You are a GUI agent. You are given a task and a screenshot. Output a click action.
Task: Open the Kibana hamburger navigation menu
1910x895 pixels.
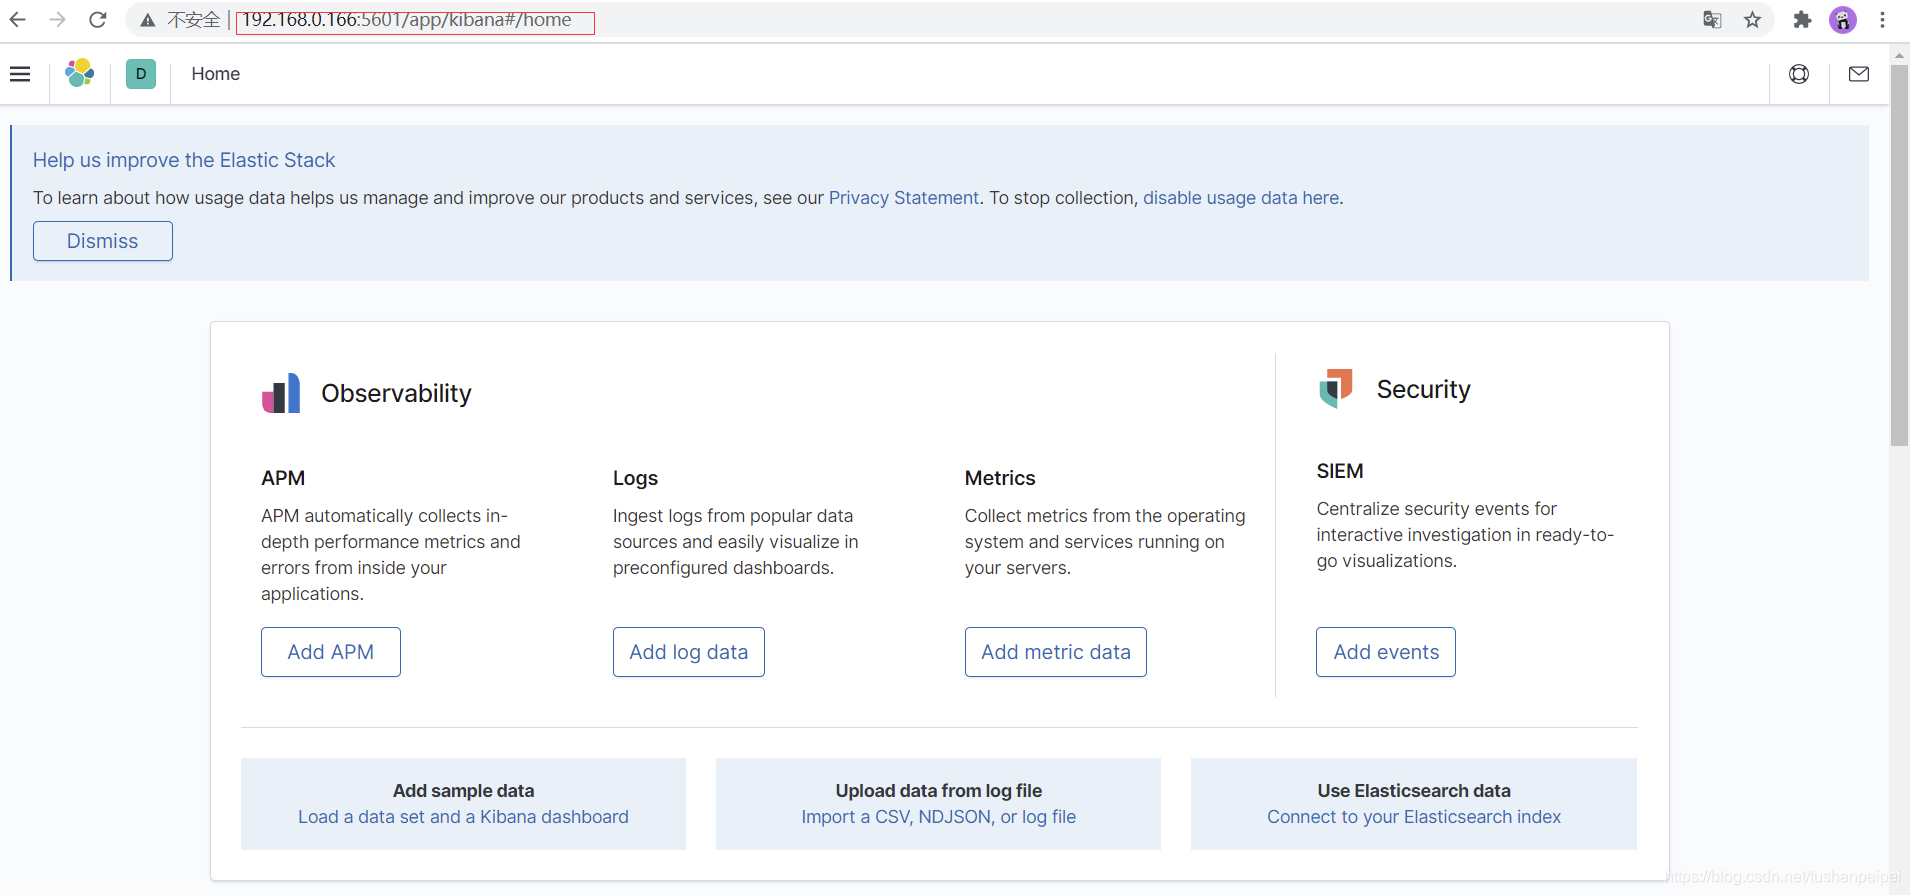tap(20, 74)
